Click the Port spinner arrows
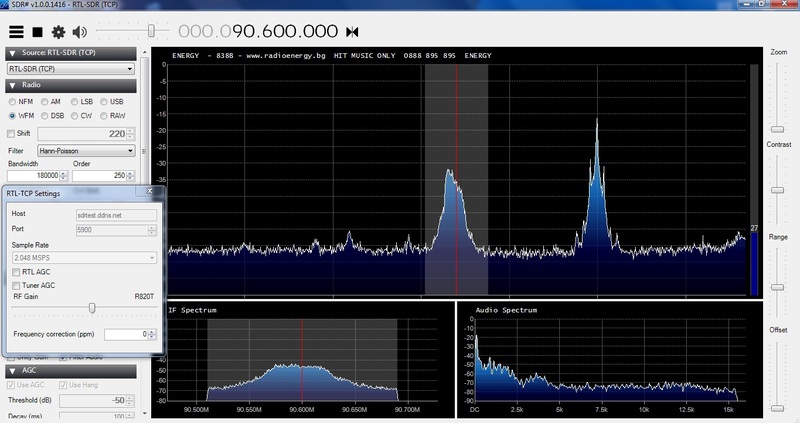 pyautogui.click(x=152, y=230)
